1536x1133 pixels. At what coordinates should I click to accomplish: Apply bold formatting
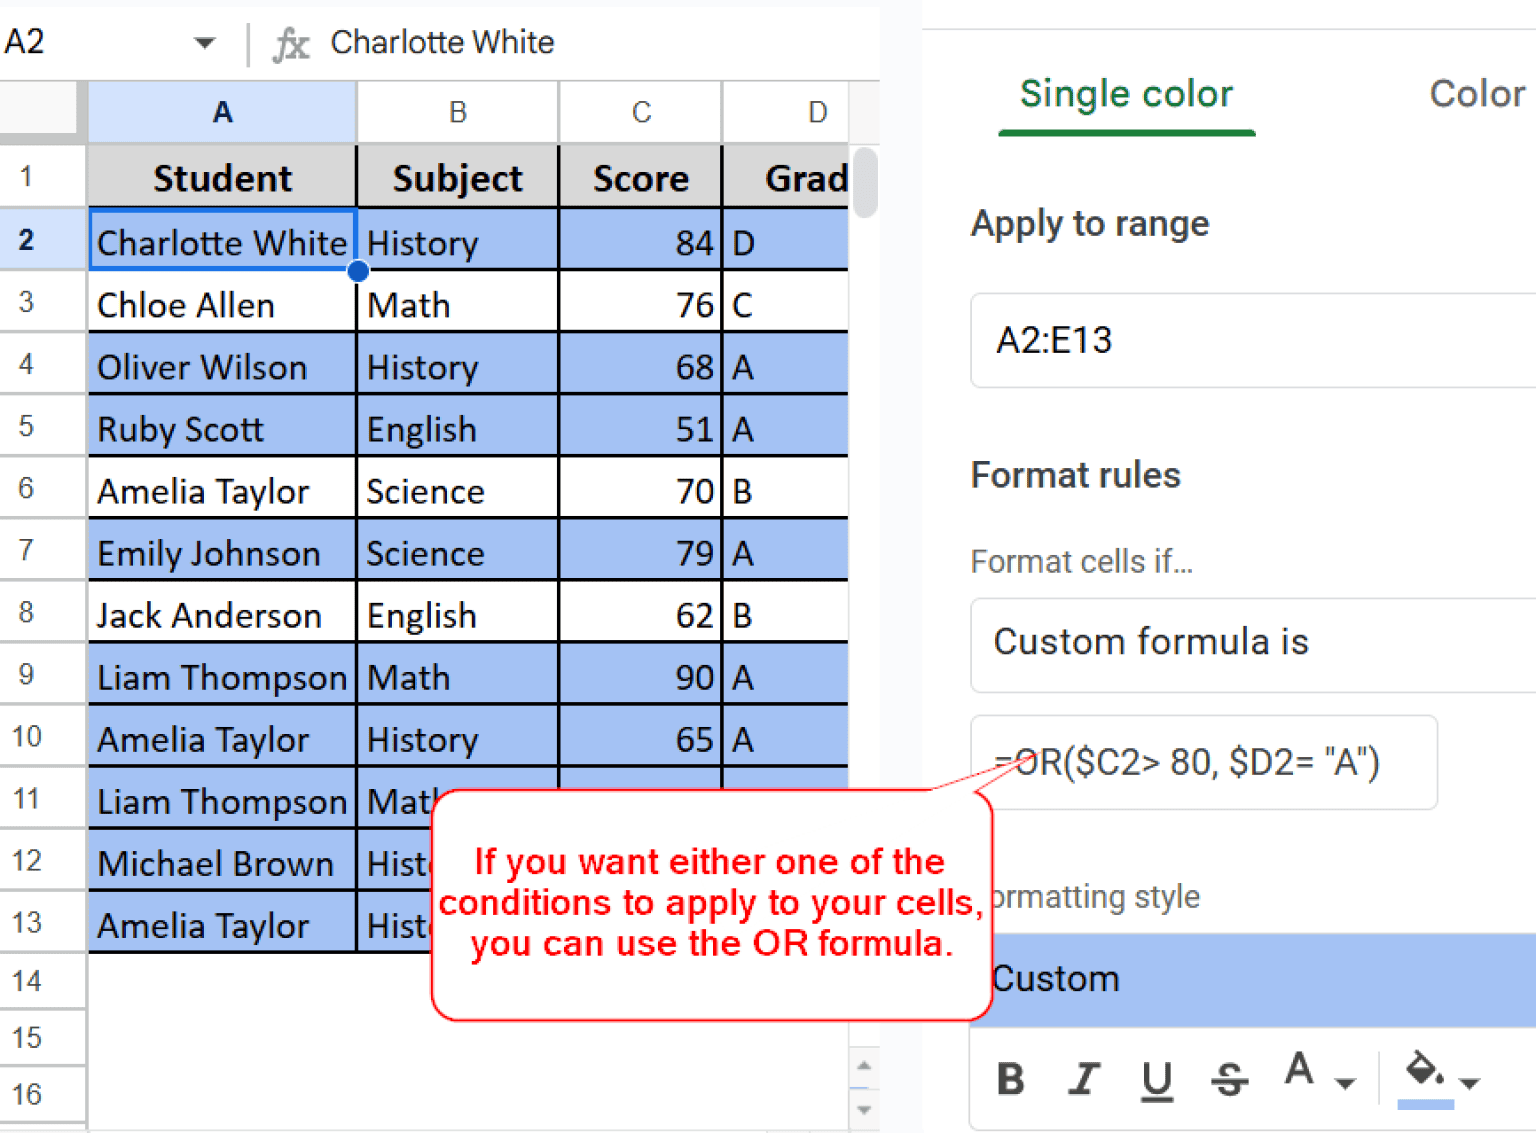(x=1010, y=1080)
